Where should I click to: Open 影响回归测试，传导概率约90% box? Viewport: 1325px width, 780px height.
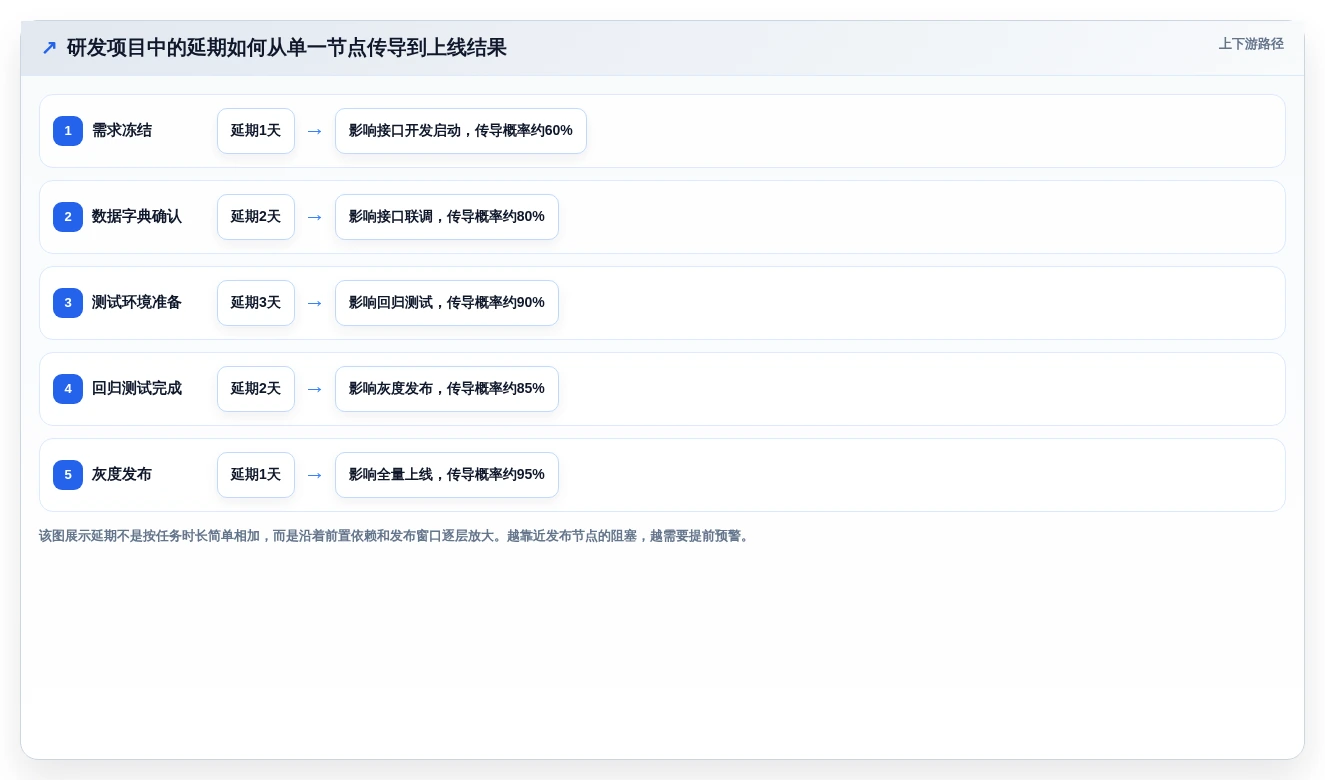coord(447,303)
